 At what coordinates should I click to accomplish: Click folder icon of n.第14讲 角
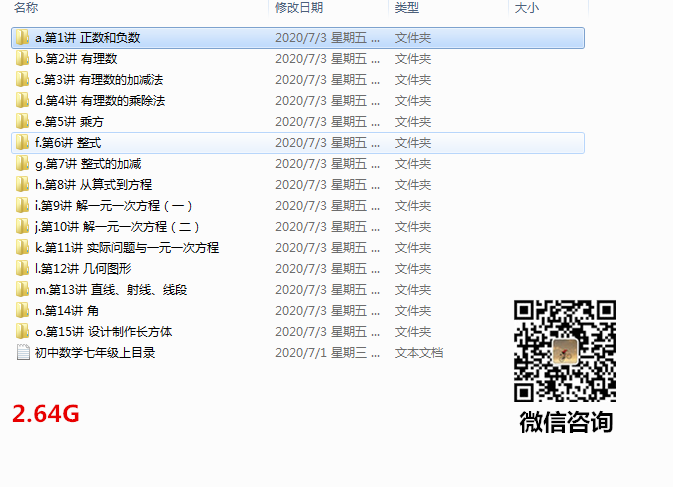[22, 311]
